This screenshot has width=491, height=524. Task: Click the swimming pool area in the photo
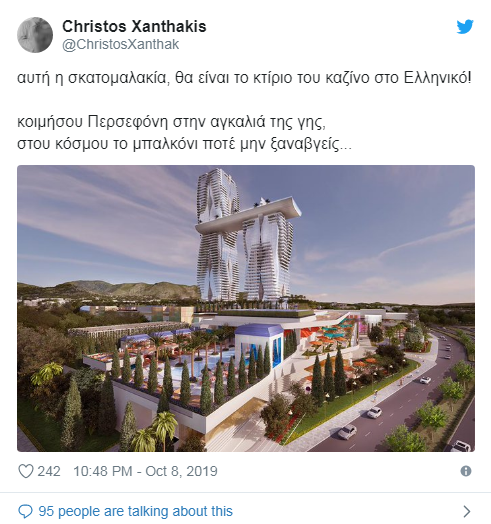coord(201,363)
